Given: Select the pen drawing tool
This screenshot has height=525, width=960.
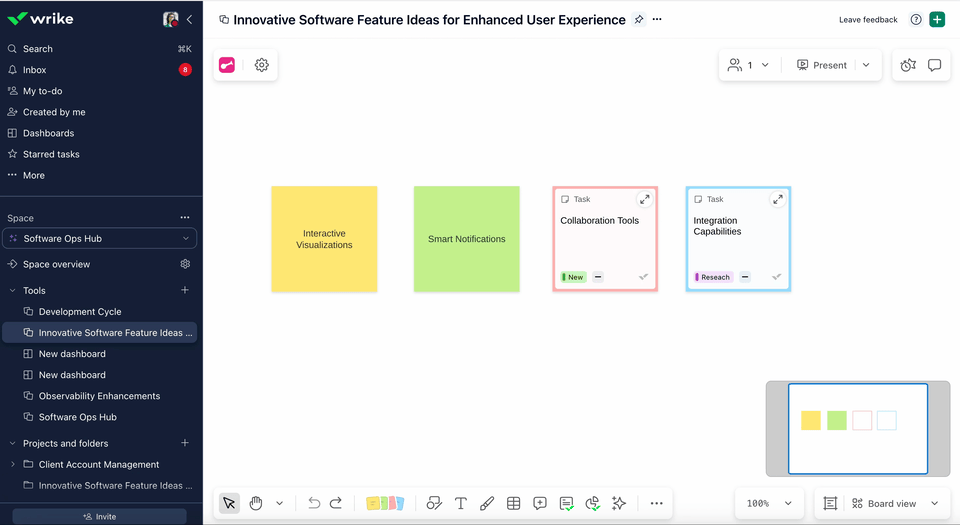Looking at the screenshot, I should point(487,503).
